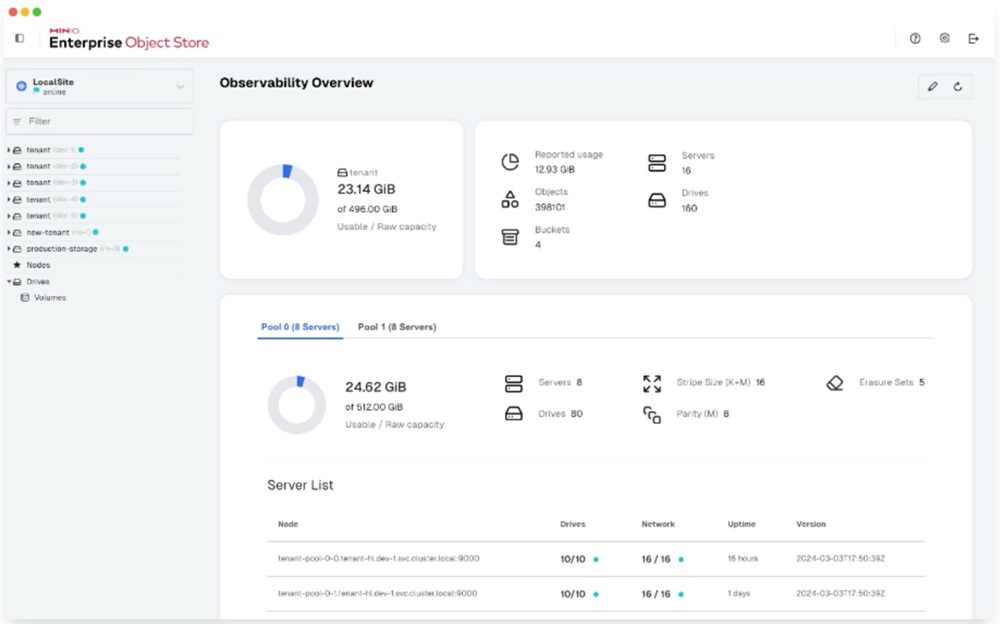Click the drive icon beside production-storage
Viewport: 1000px width, 624px height.
pos(17,249)
